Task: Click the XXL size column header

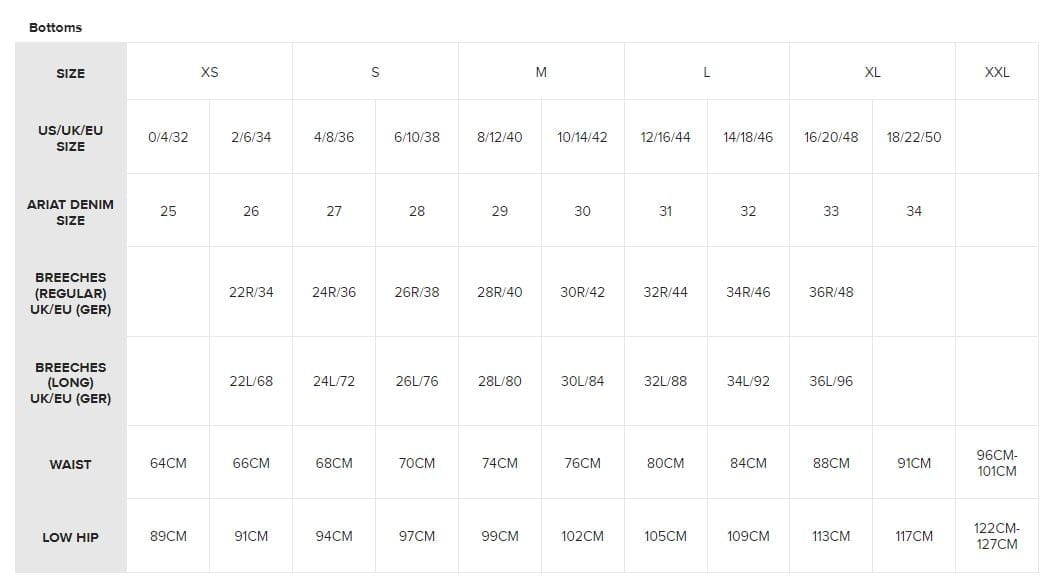Action: point(997,72)
